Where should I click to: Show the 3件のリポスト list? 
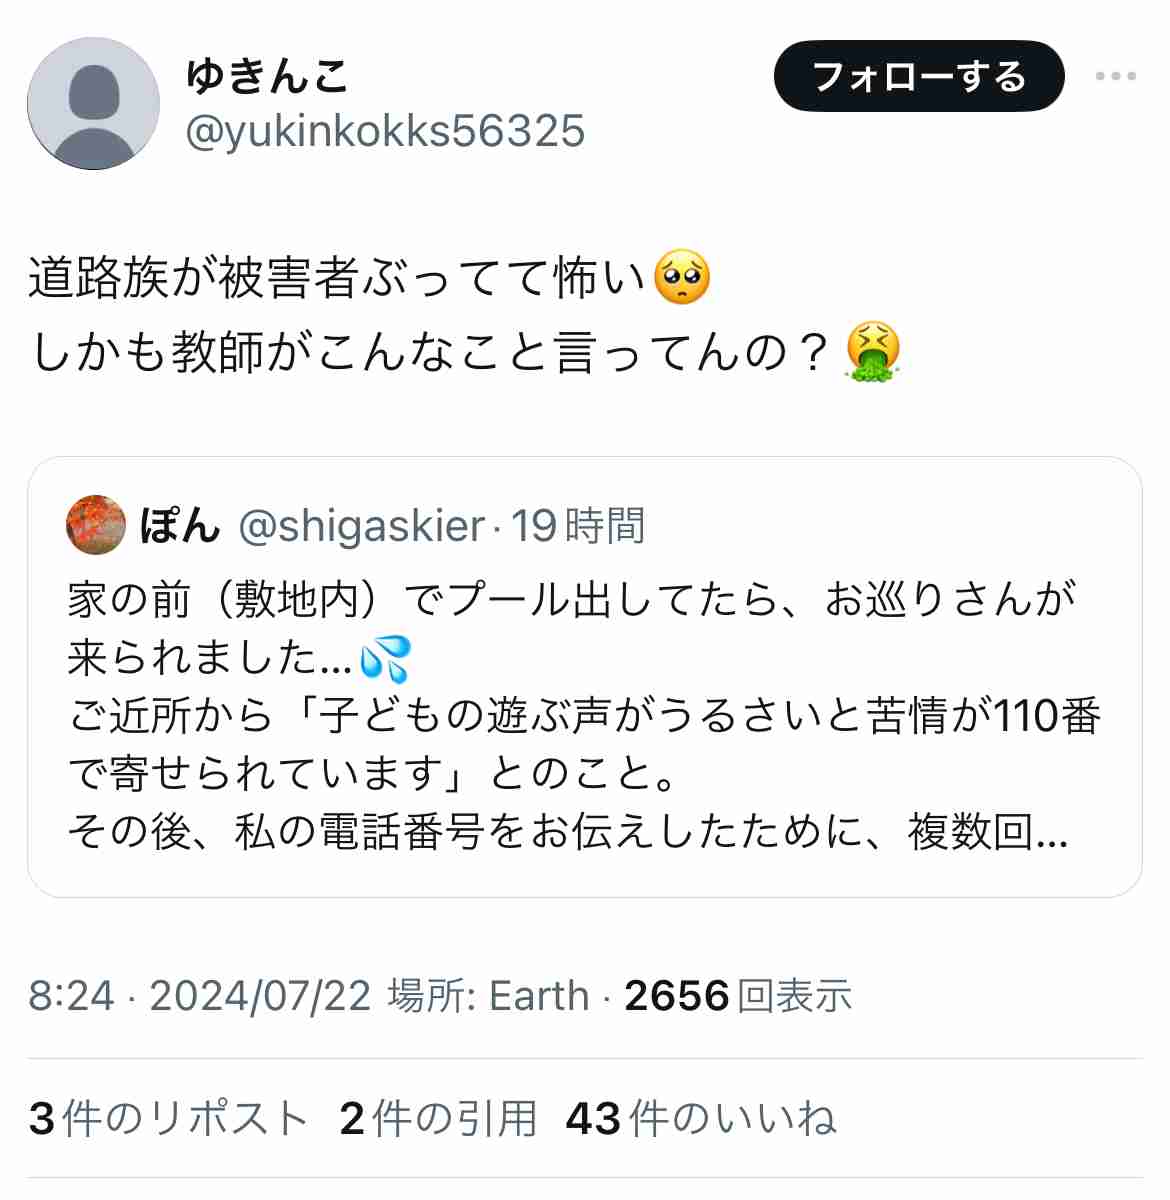pos(168,1119)
